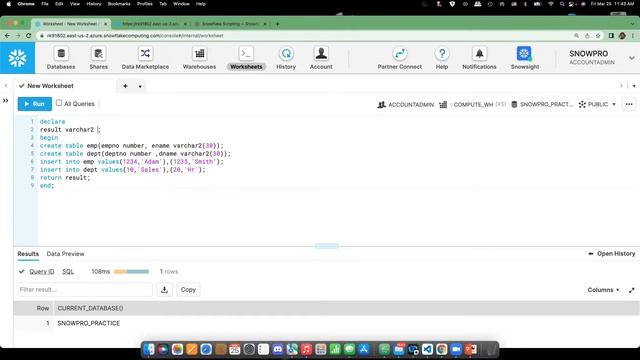Open Finder in the Dock
Viewport: 640px width, 360px height.
click(x=149, y=349)
